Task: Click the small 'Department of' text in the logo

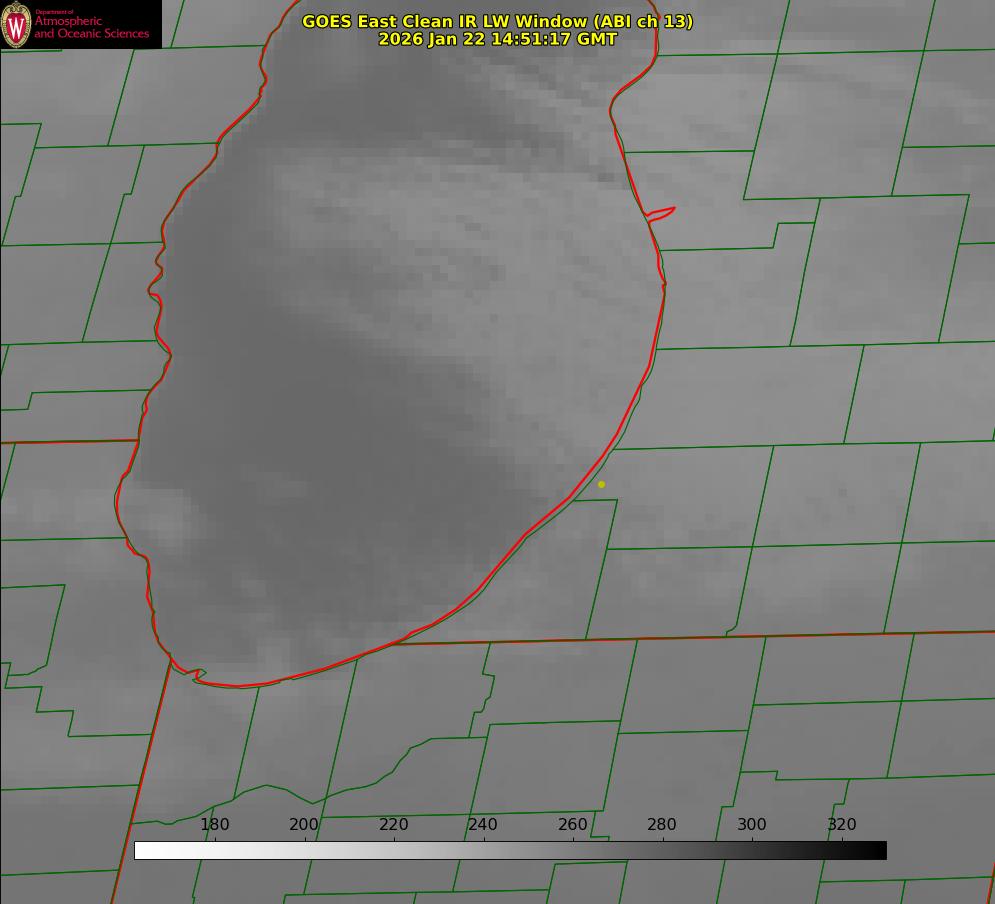Action: click(x=54, y=12)
